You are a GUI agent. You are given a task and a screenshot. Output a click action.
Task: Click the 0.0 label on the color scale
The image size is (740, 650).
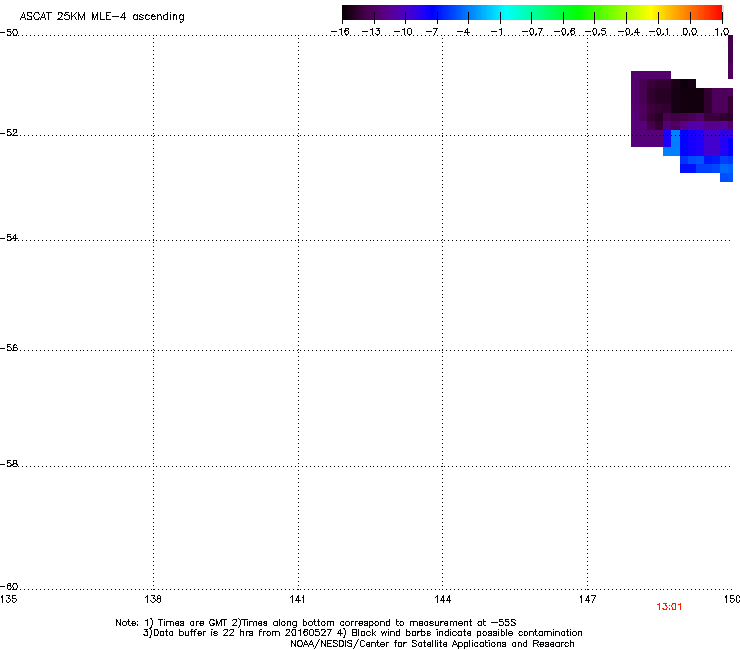pos(690,32)
